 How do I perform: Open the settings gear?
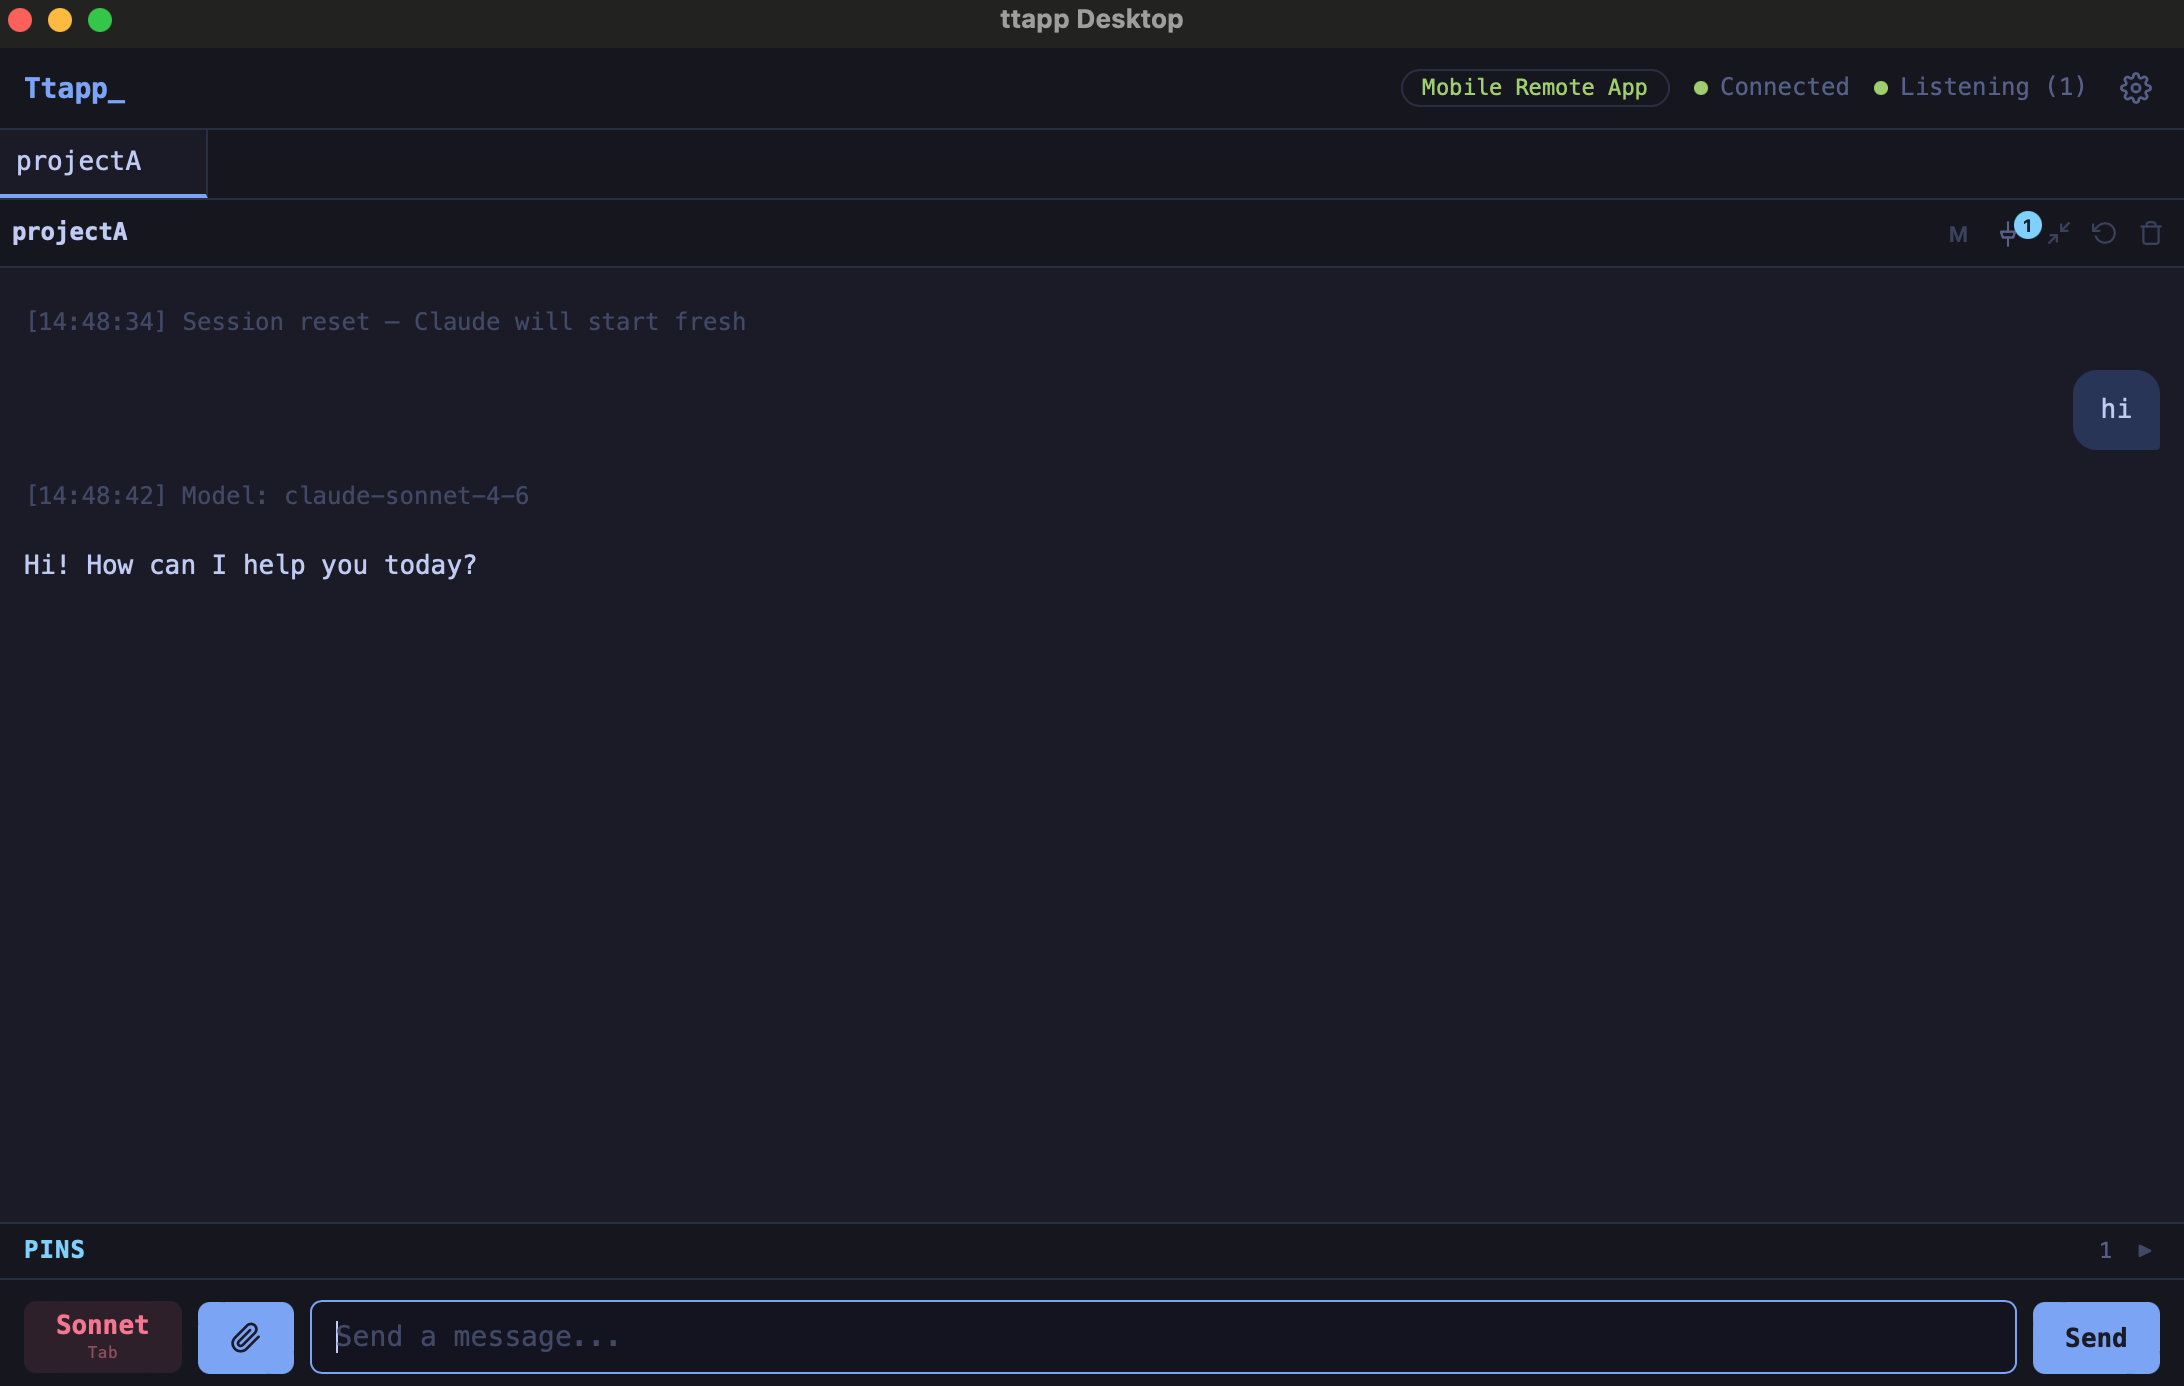point(2136,88)
